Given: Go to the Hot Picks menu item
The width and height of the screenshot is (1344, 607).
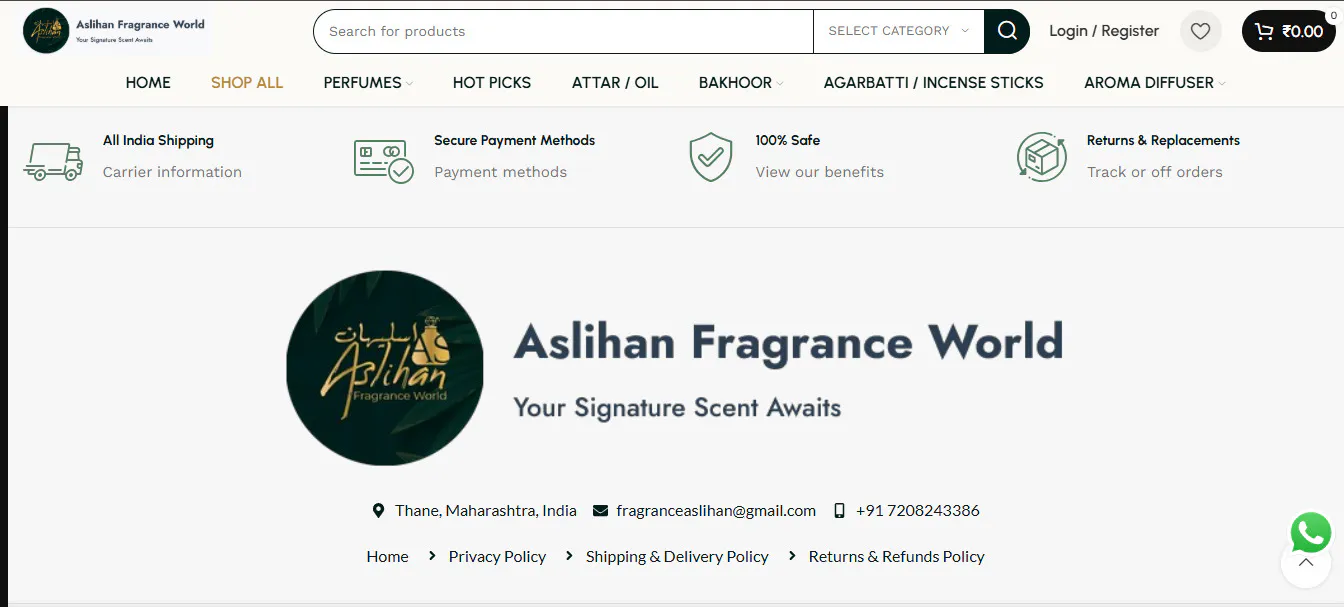Looking at the screenshot, I should (x=492, y=83).
